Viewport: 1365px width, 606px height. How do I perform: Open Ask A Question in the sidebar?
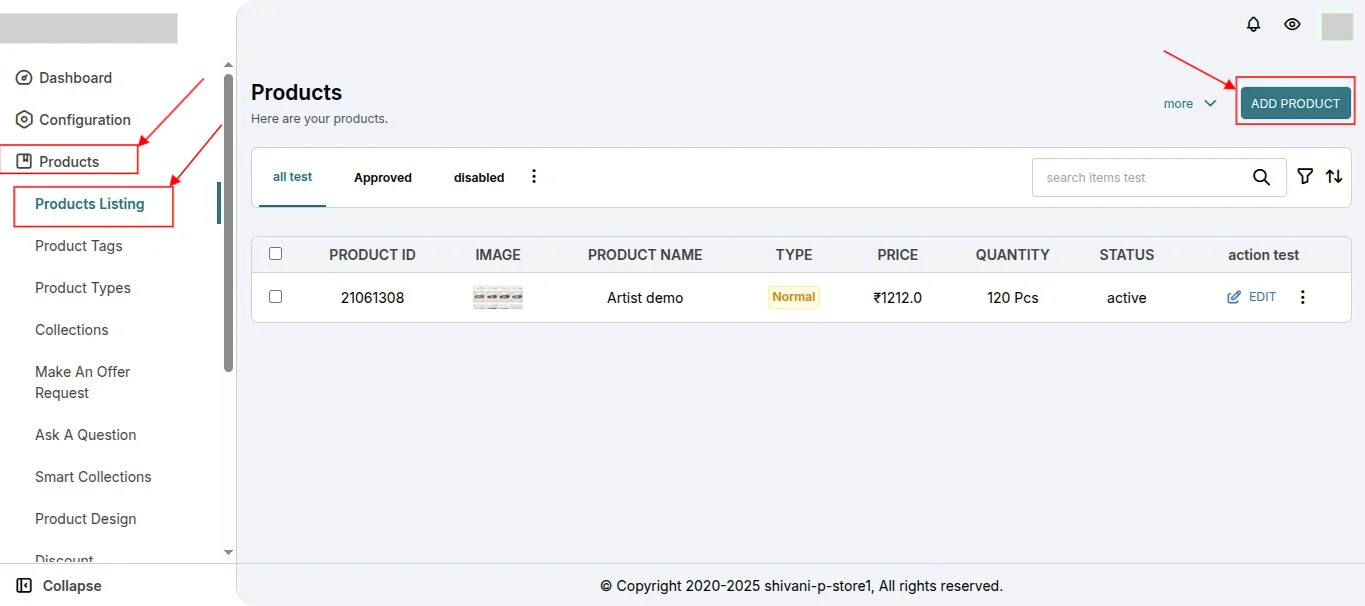[86, 435]
